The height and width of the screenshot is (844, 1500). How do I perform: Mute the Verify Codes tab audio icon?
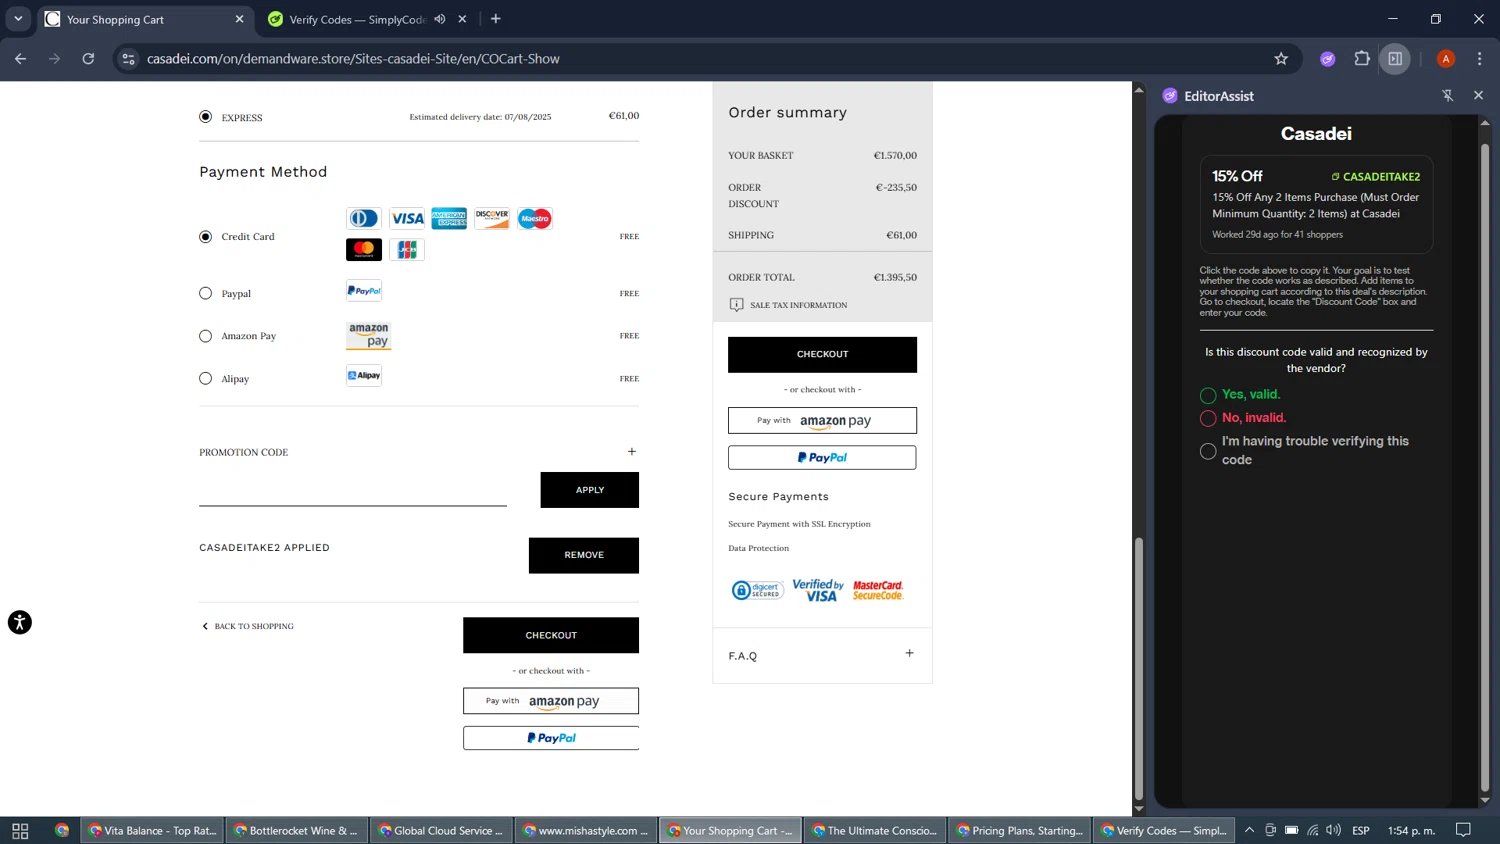click(x=439, y=19)
